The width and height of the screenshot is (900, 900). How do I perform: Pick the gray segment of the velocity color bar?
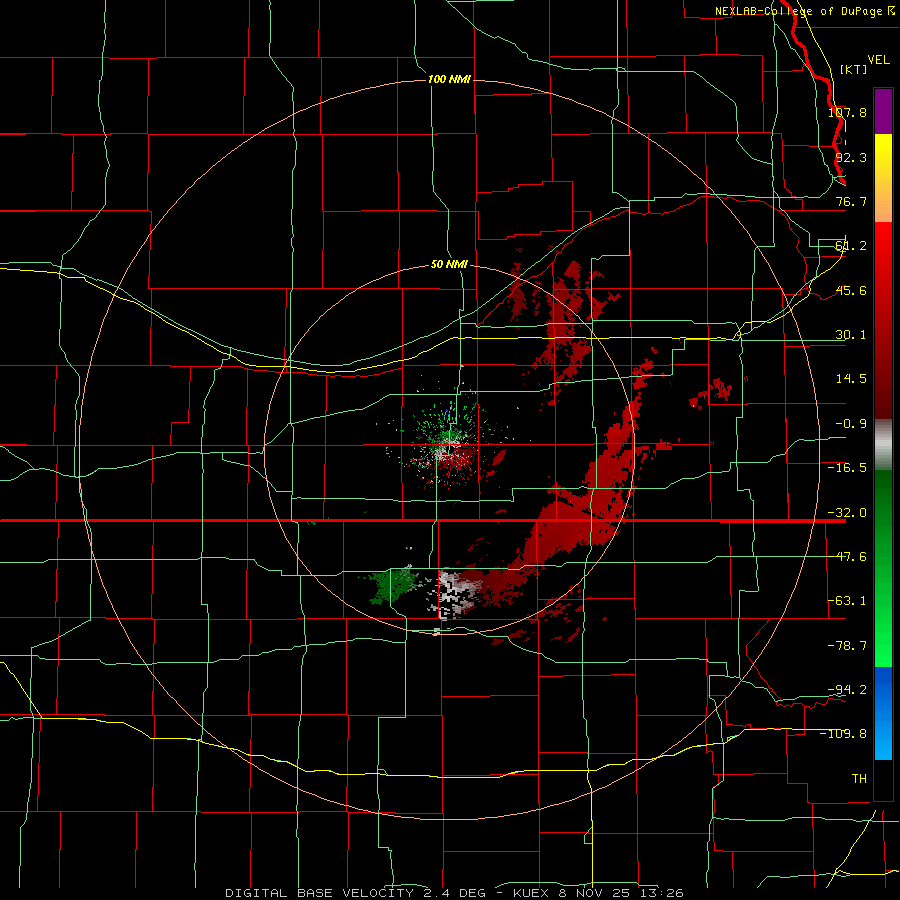tap(883, 445)
